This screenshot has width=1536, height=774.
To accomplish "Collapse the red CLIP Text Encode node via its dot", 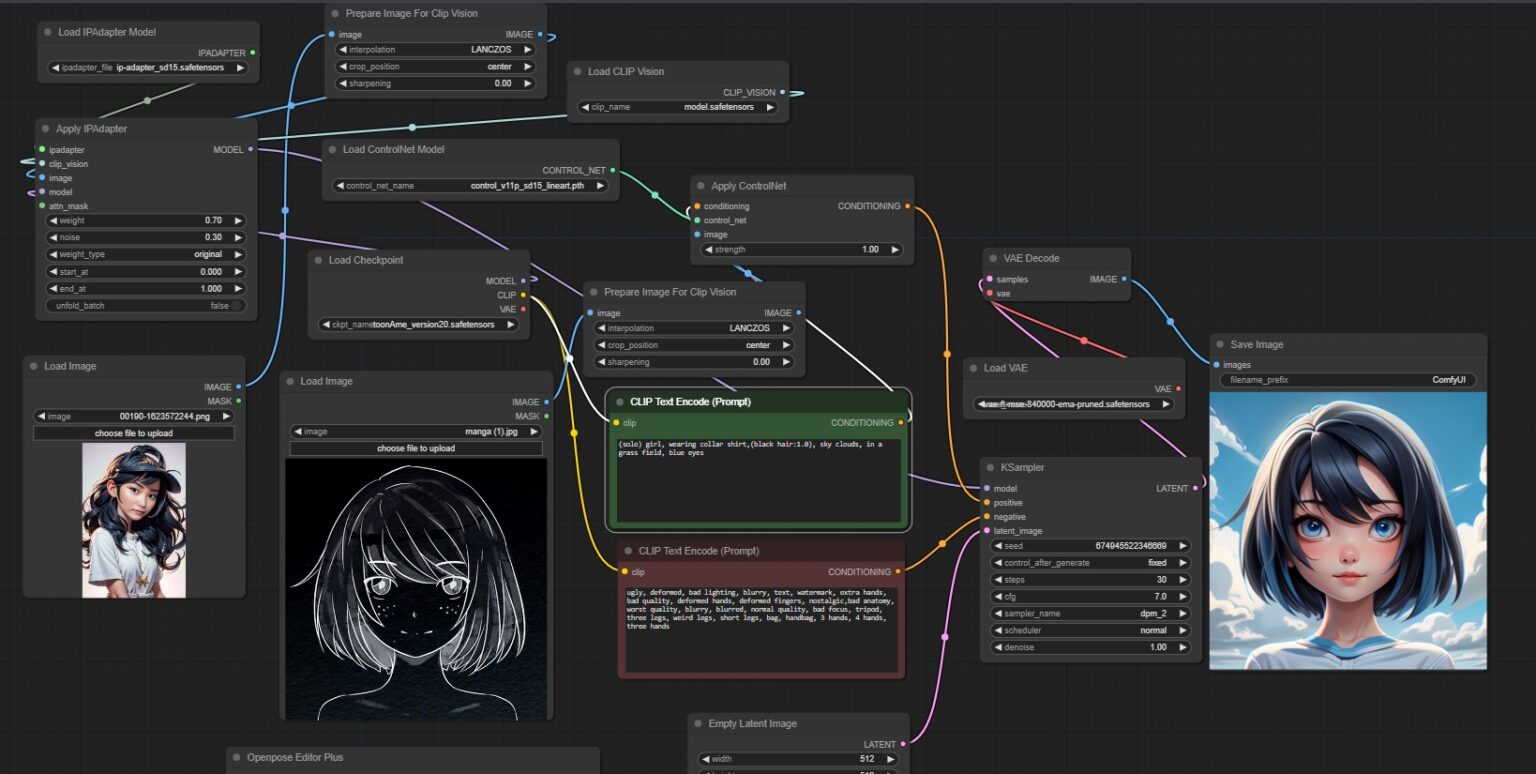I will pos(628,551).
